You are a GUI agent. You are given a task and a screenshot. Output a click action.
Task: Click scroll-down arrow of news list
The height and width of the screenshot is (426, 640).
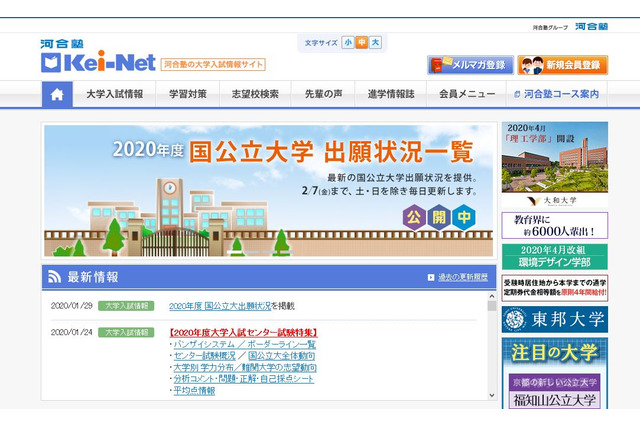(x=492, y=395)
